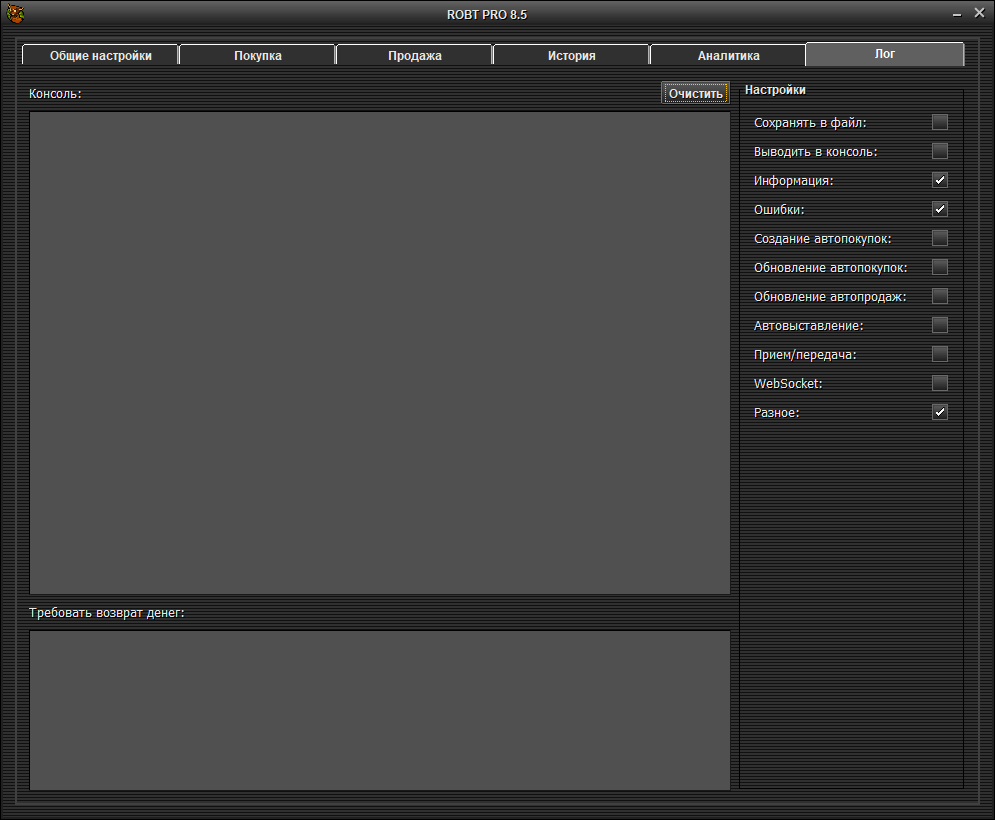Uncheck the Разное checkbox
Viewport: 995px width, 820px height.
(940, 412)
